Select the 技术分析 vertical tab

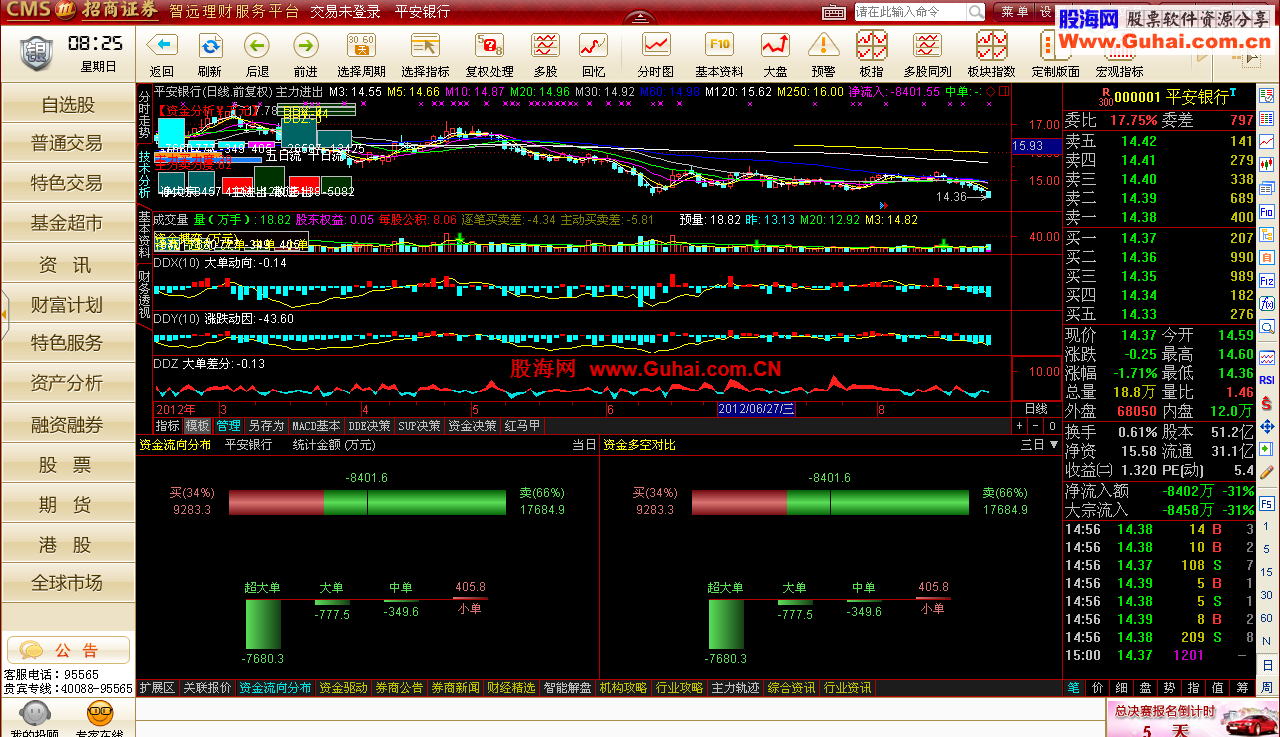144,174
